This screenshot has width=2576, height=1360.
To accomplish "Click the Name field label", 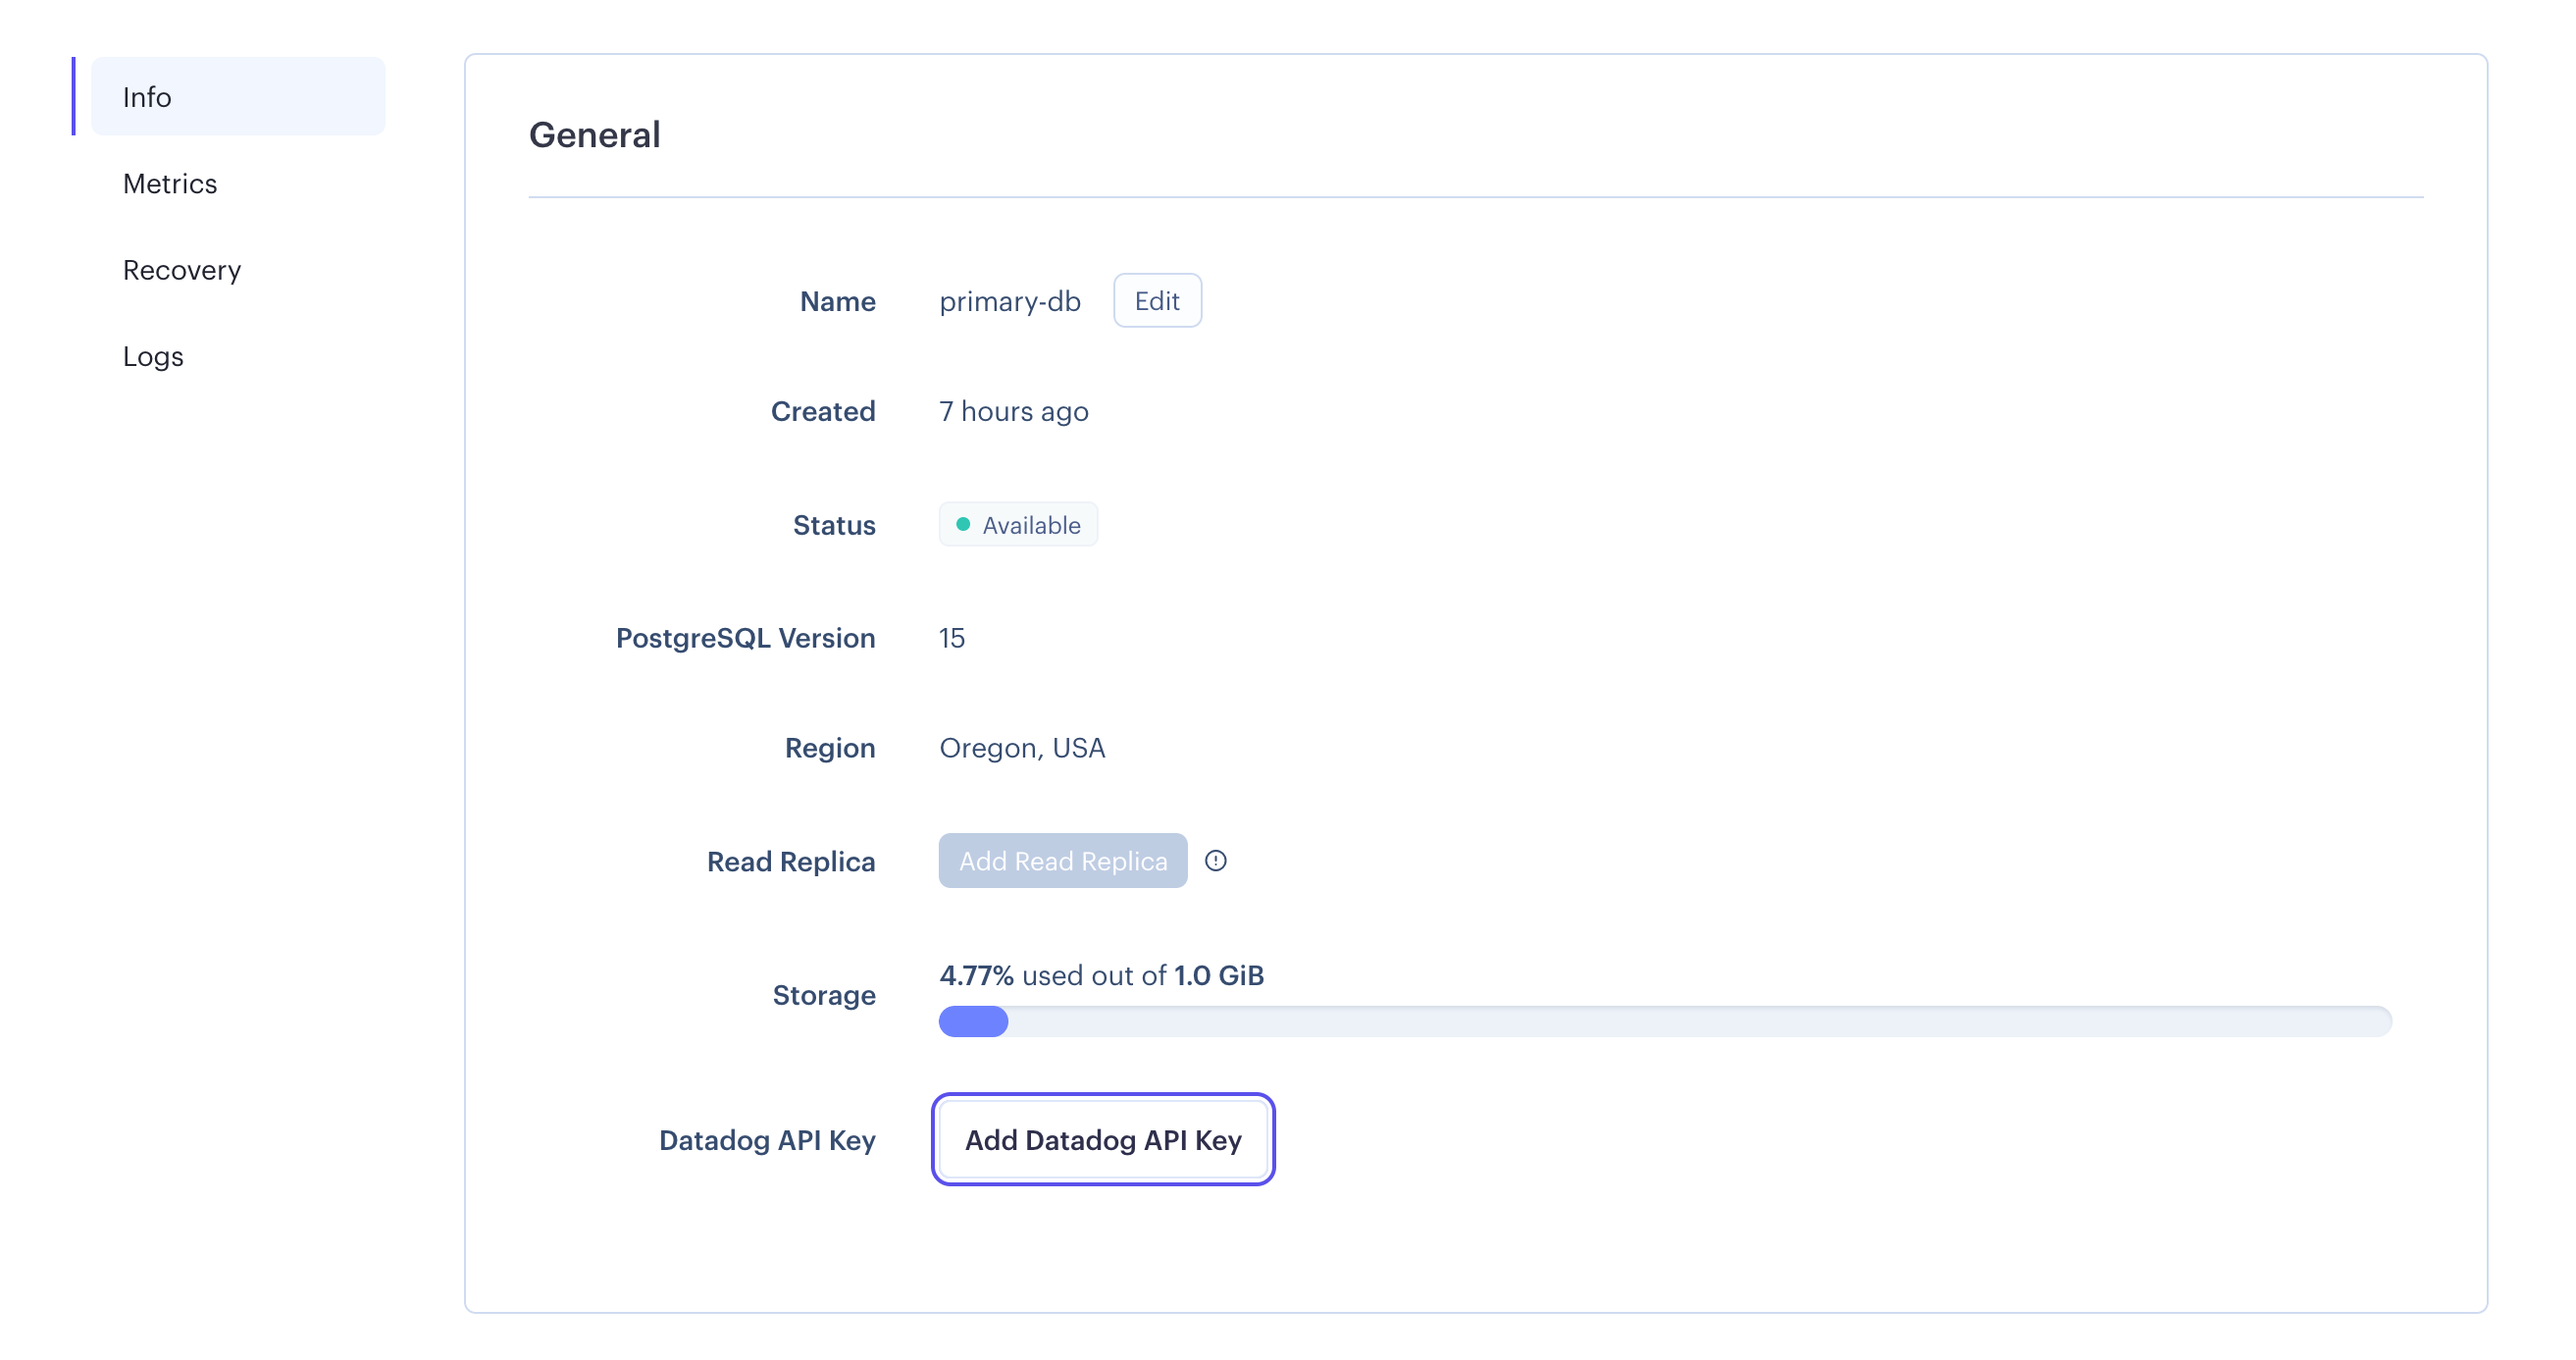I will tap(837, 301).
